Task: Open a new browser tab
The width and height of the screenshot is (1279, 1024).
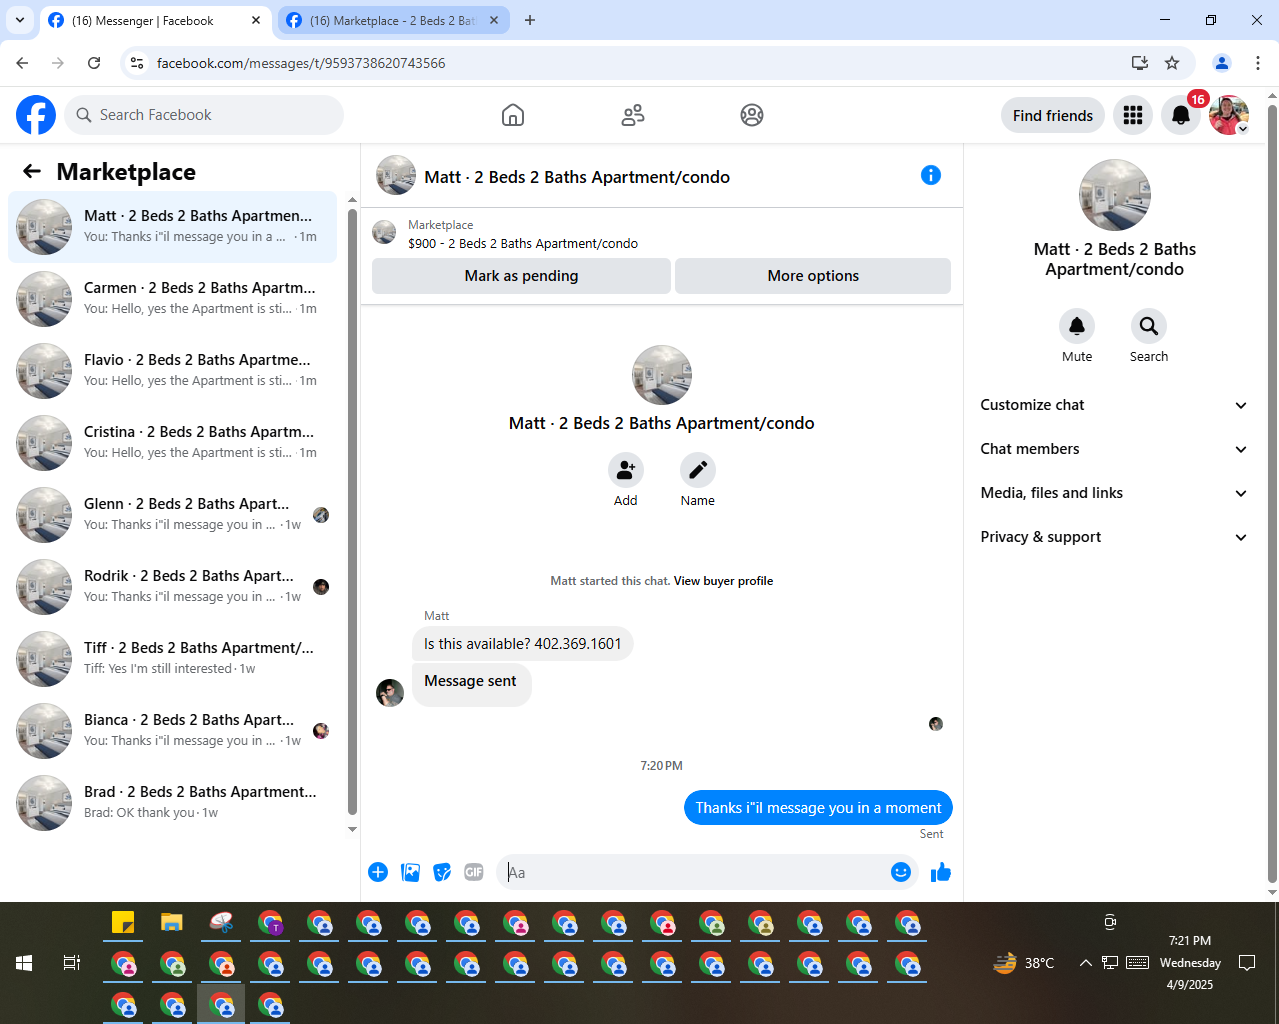Action: click(x=530, y=20)
